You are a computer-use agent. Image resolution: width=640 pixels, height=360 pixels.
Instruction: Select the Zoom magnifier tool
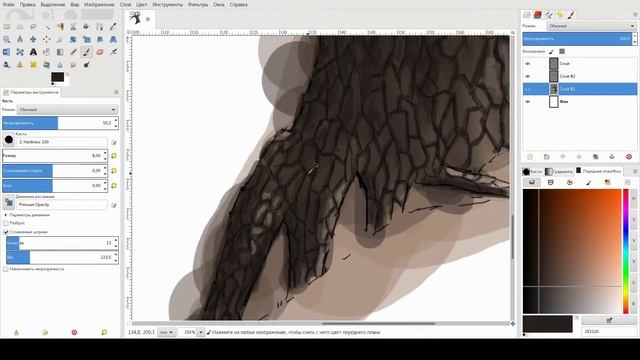7,40
